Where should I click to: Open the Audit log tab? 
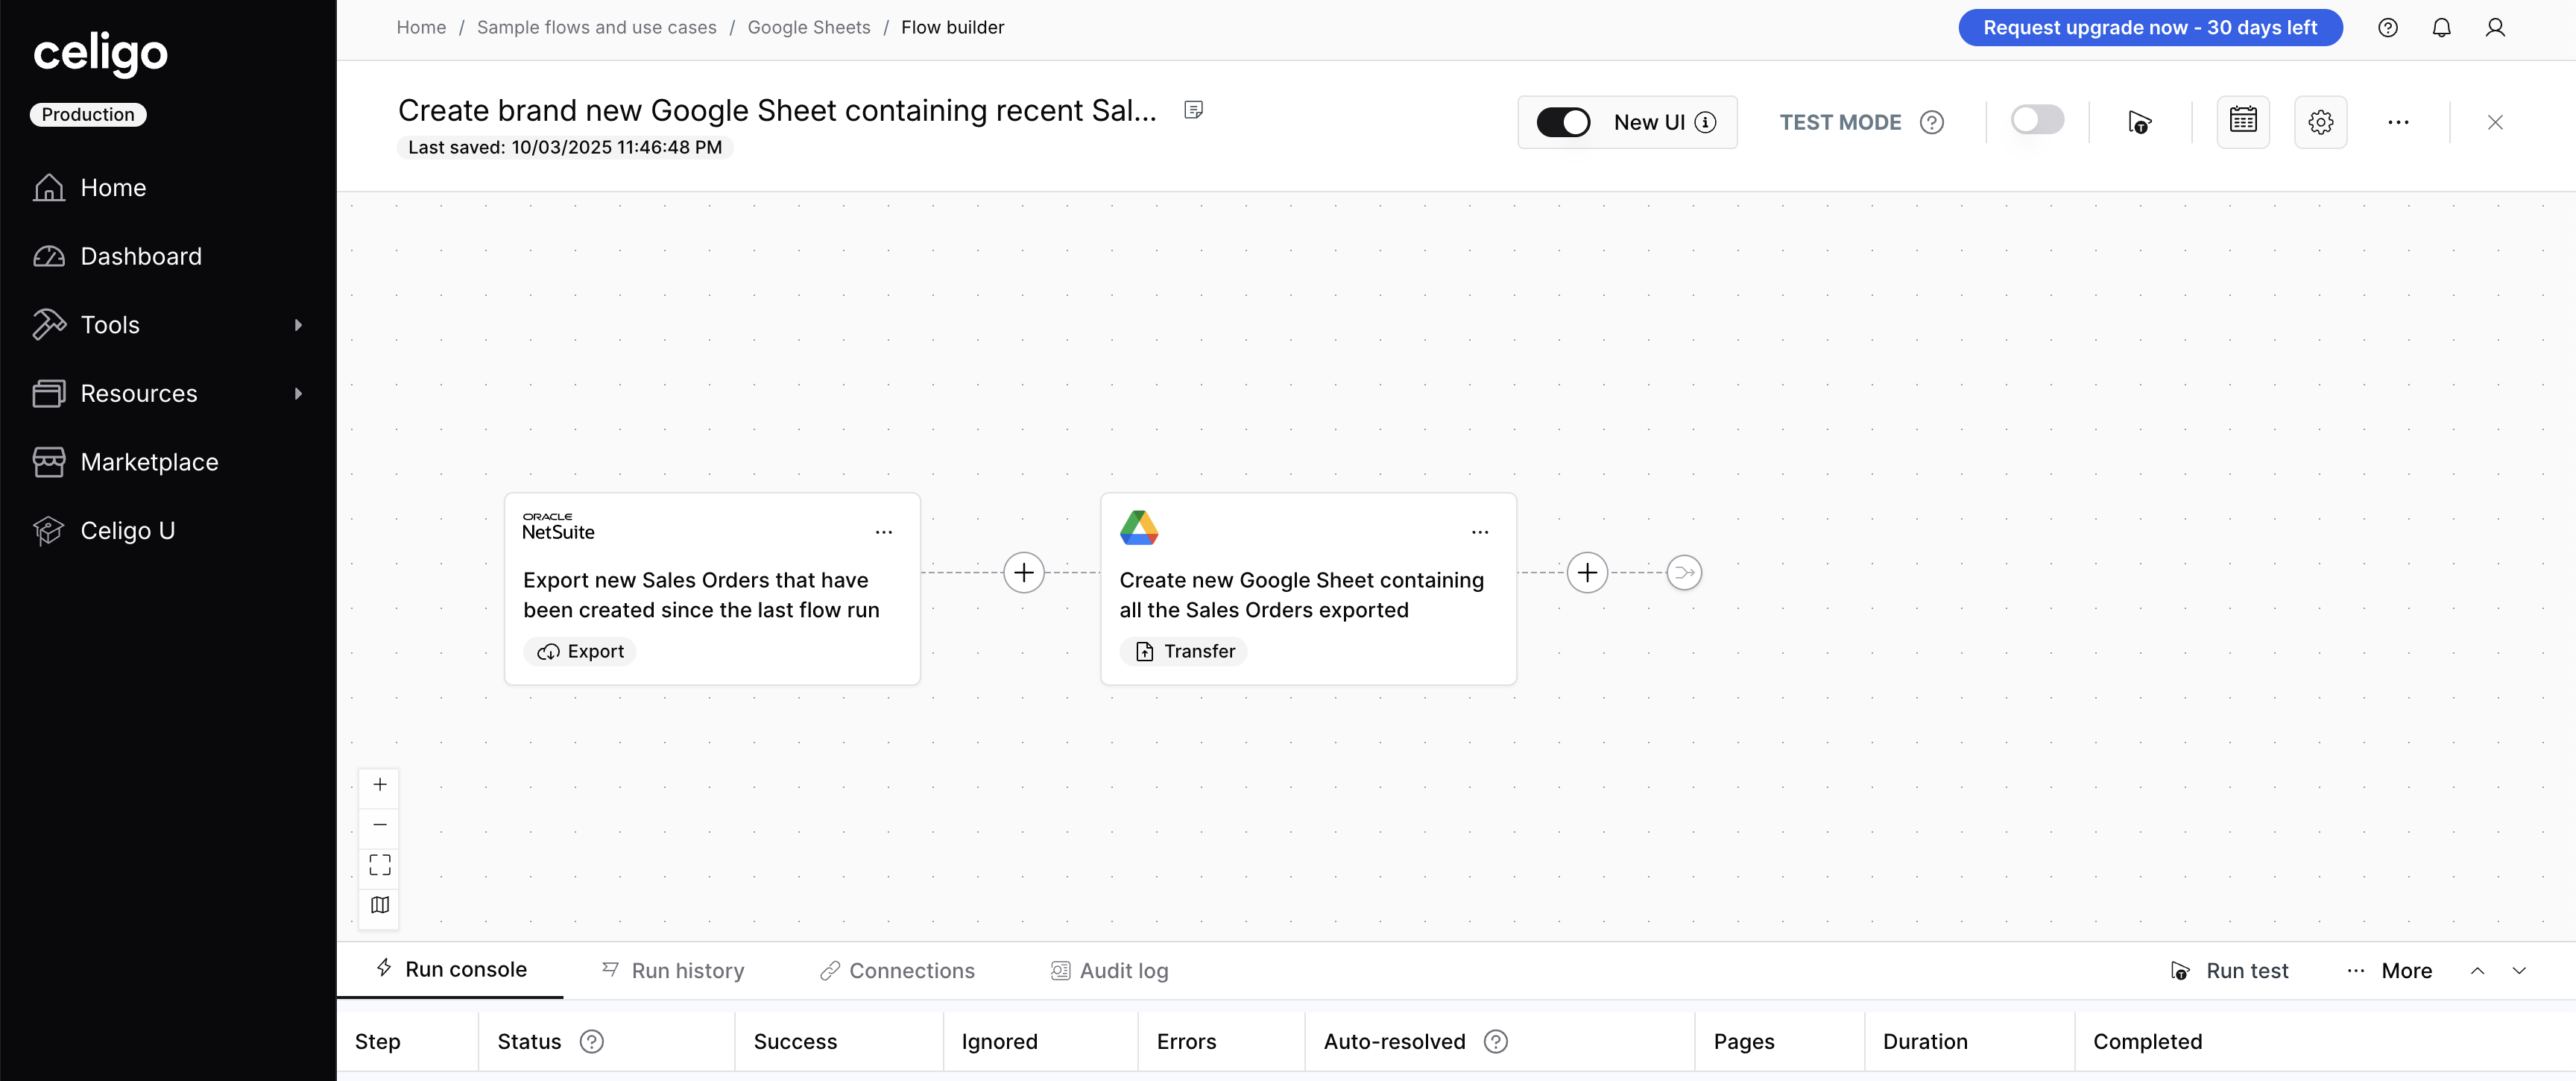tap(1123, 970)
